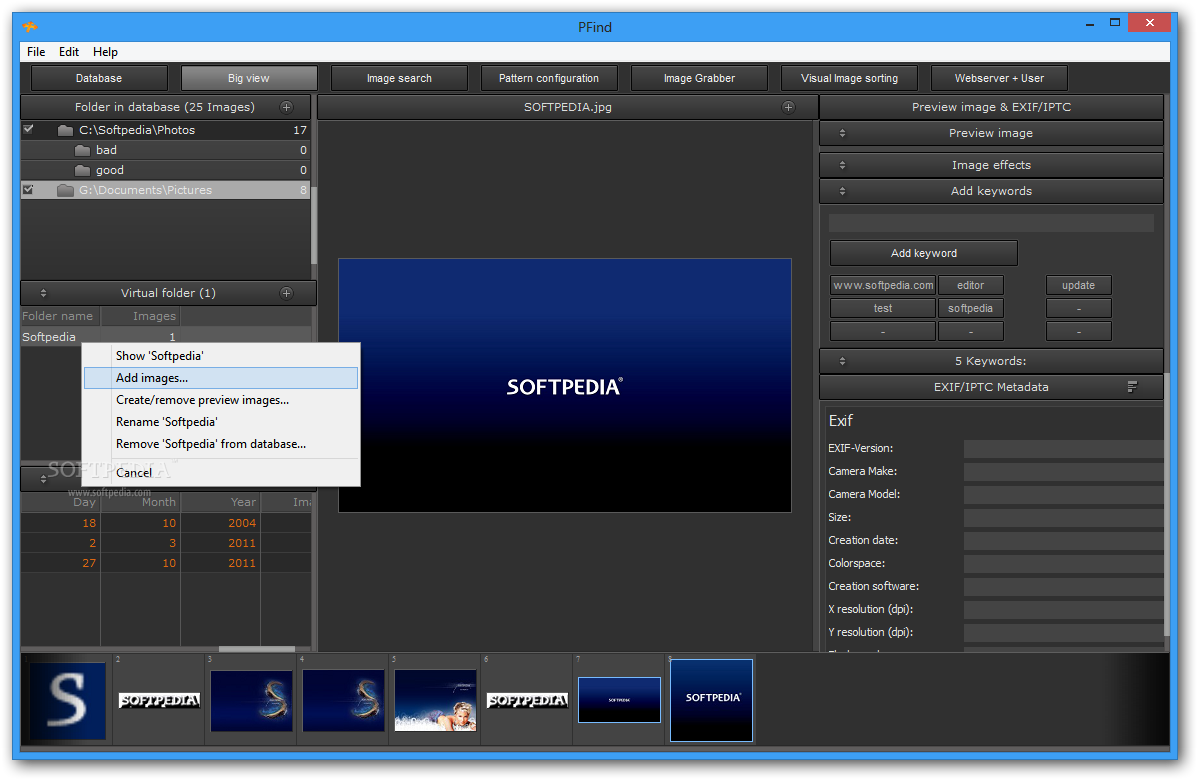
Task: Toggle checkbox for C:\Softpedia\Photos folder
Action: (28, 129)
